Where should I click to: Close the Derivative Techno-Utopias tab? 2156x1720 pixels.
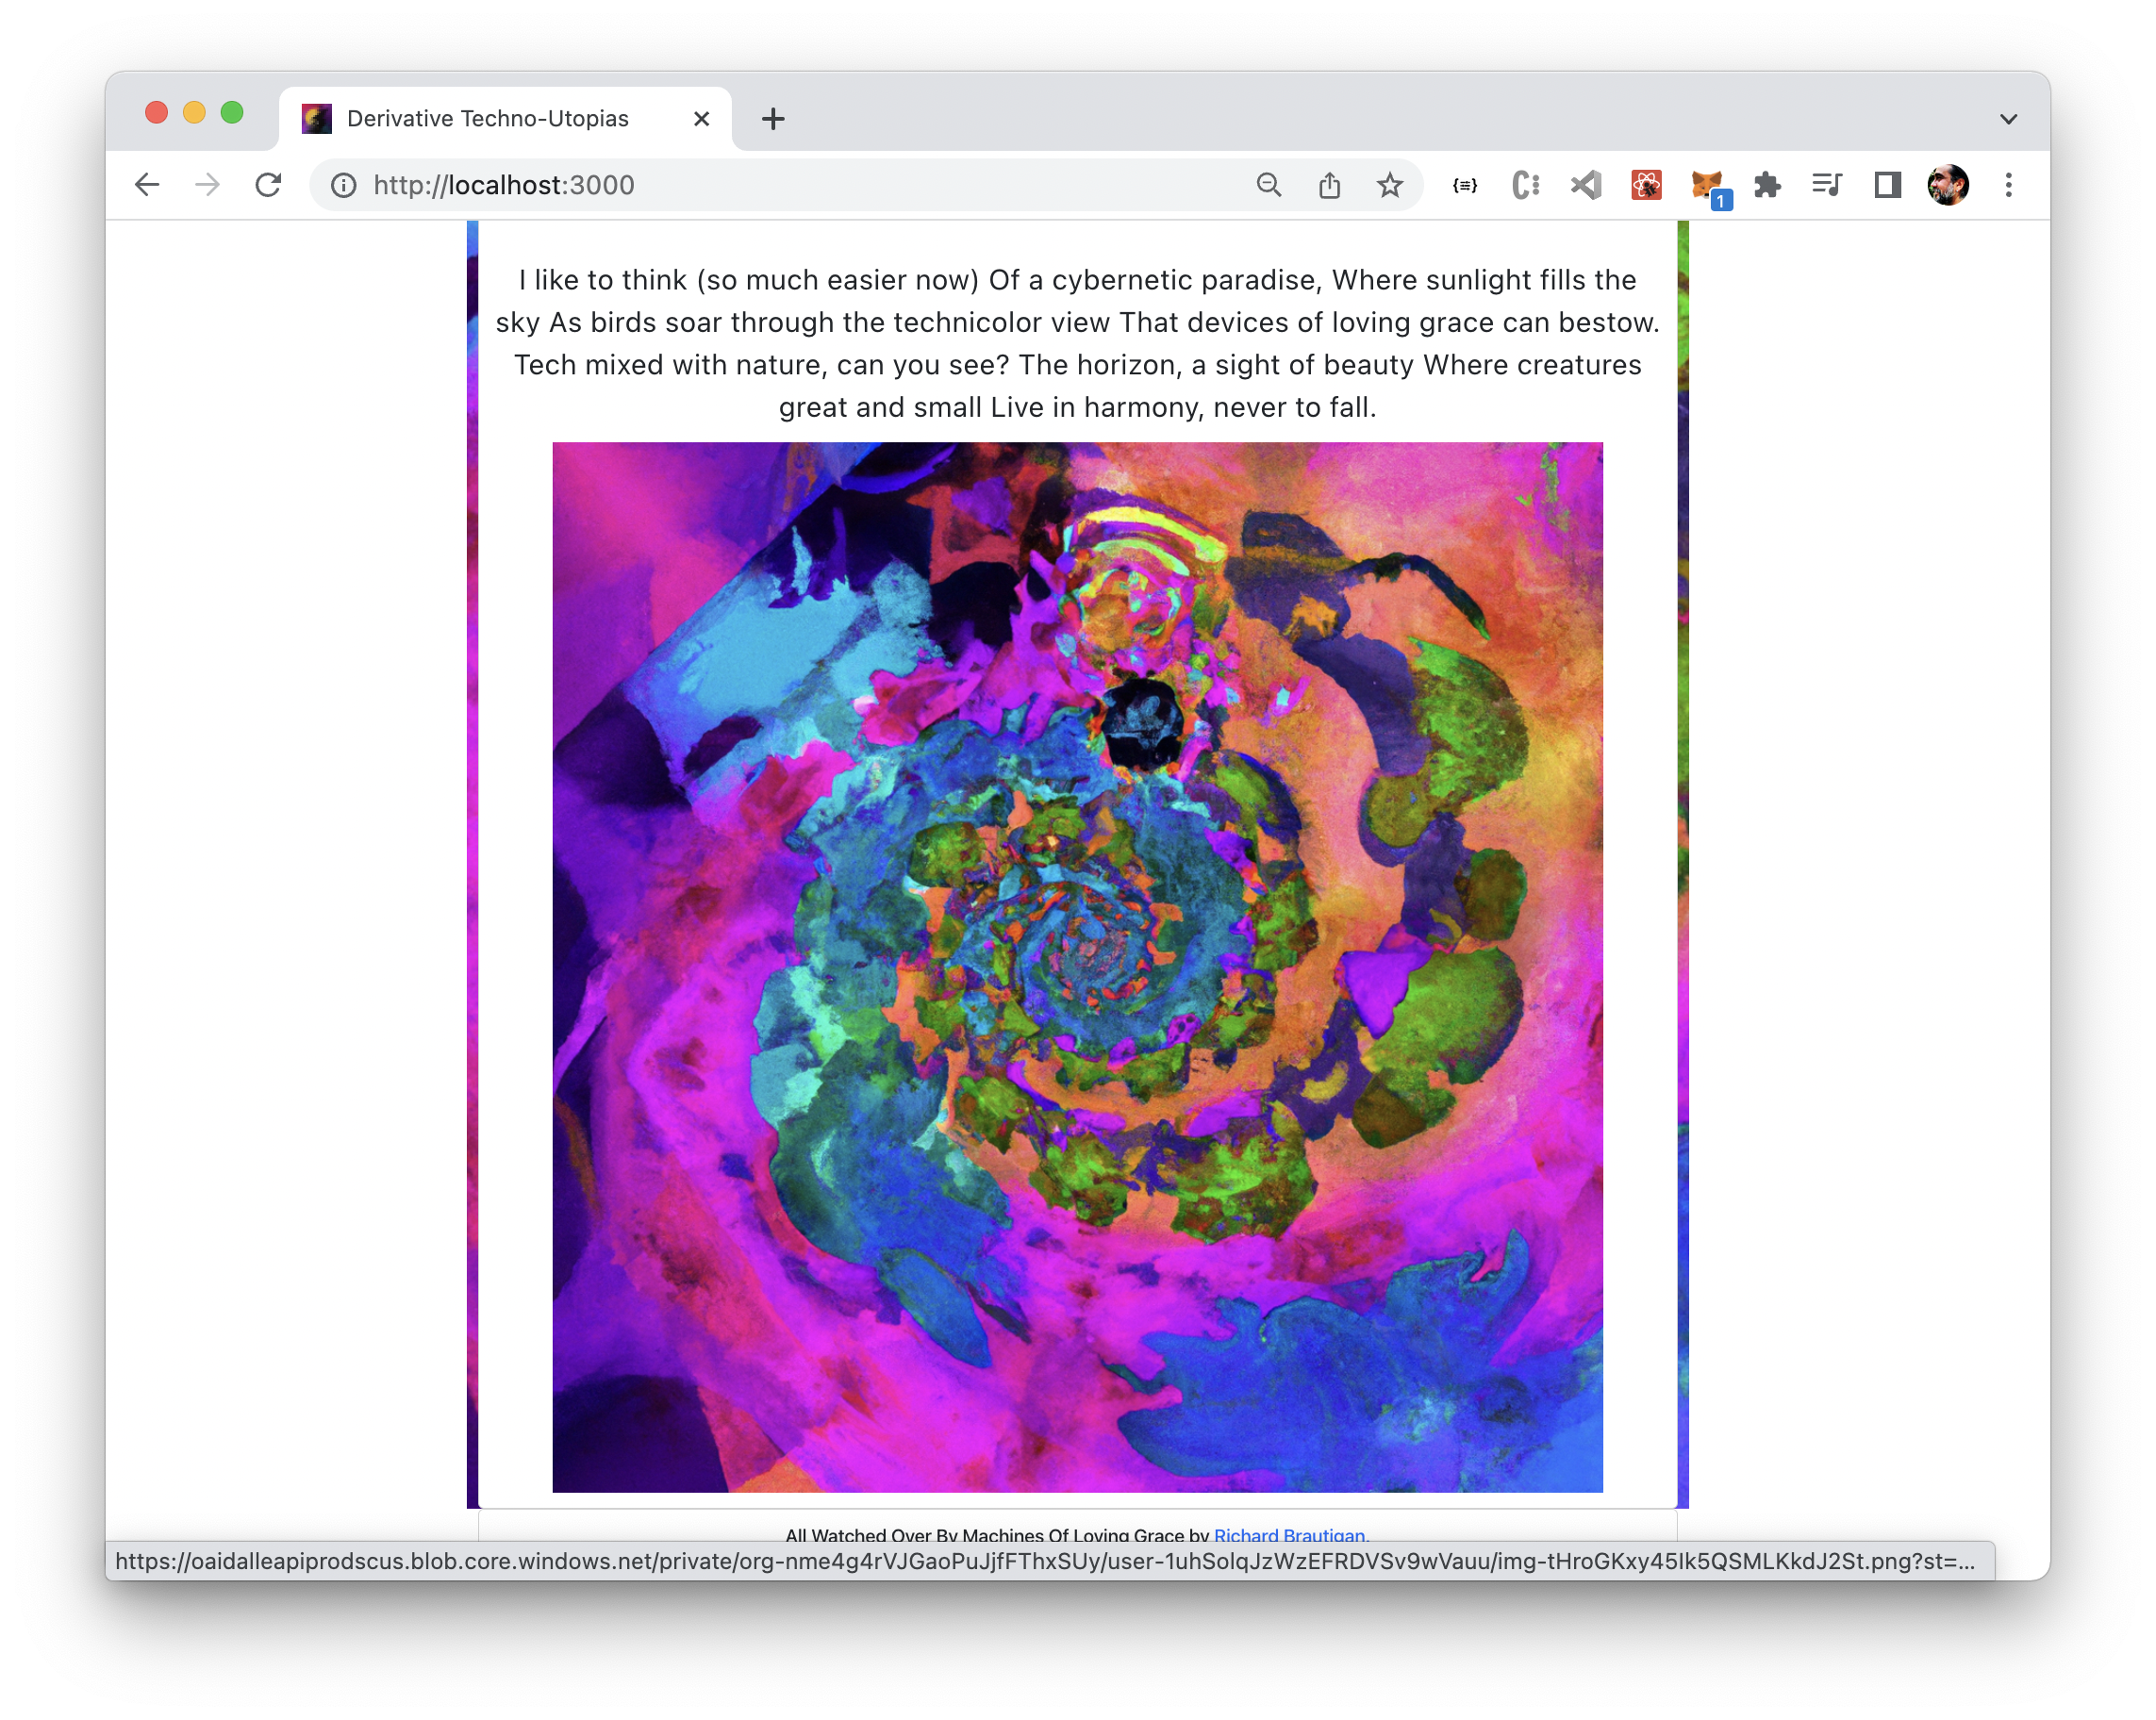point(701,119)
